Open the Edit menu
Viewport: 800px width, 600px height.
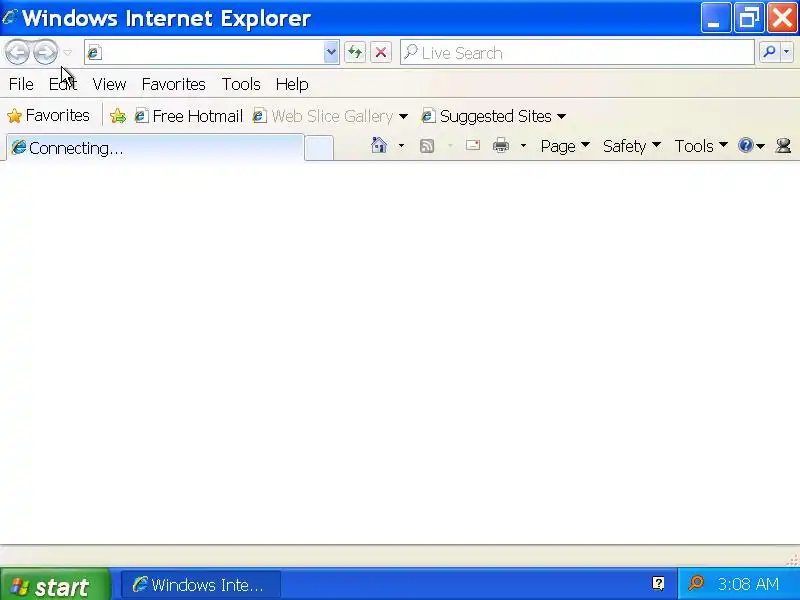point(63,84)
